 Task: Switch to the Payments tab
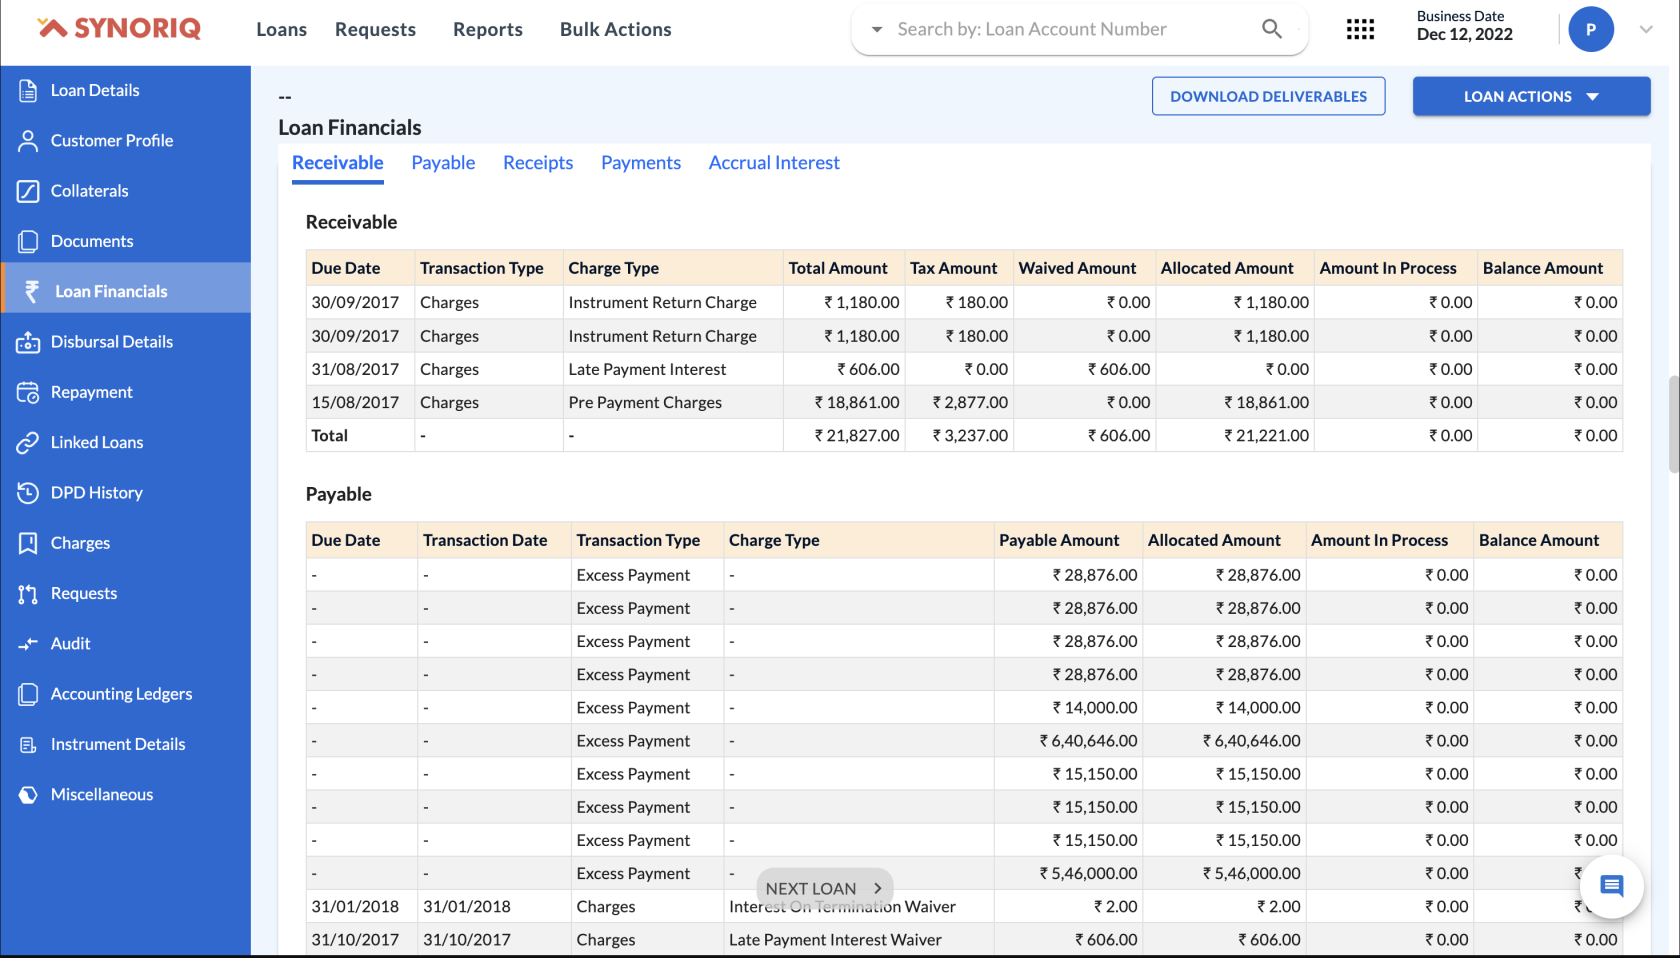coord(641,163)
